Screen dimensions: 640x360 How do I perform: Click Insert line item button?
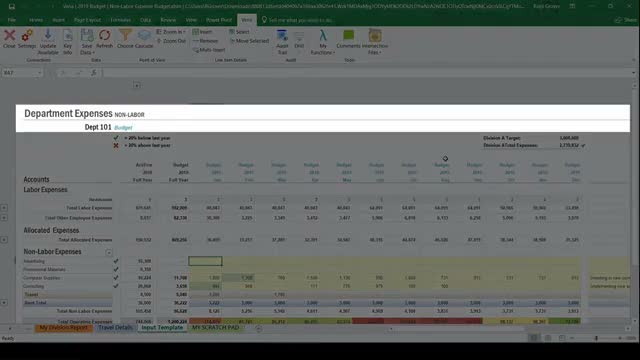point(203,32)
